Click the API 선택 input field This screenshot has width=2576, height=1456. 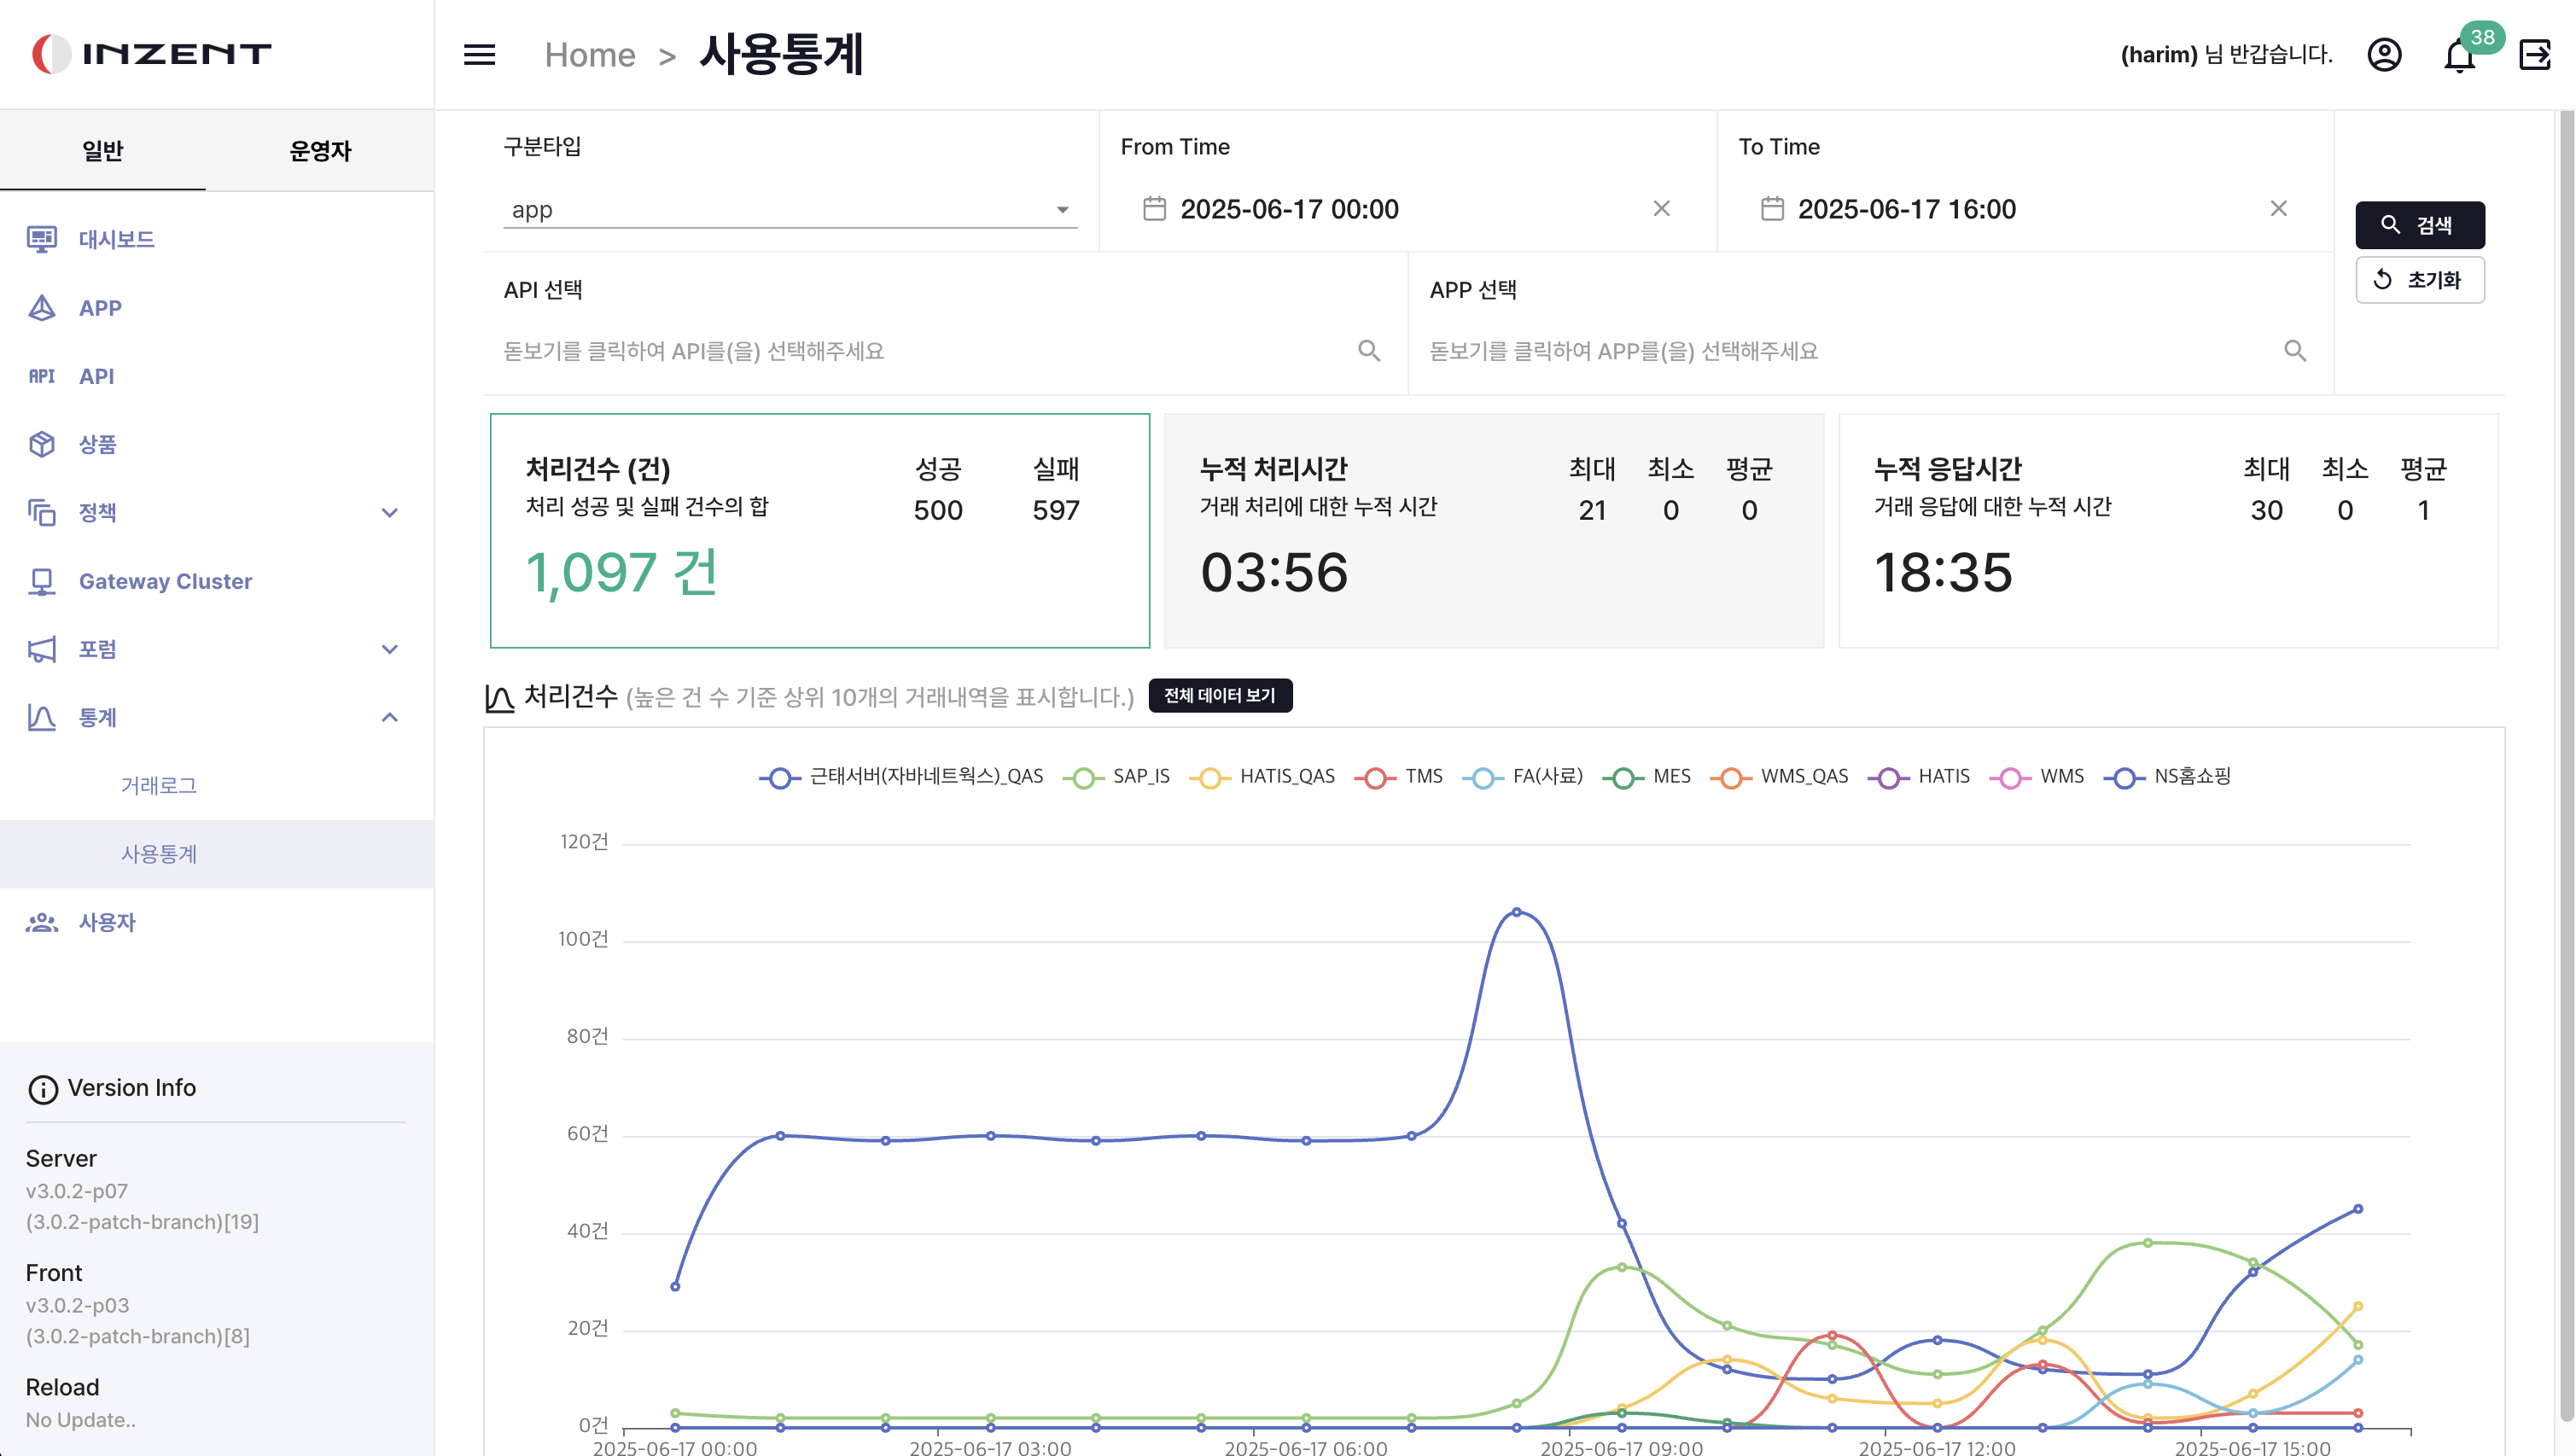click(x=925, y=351)
